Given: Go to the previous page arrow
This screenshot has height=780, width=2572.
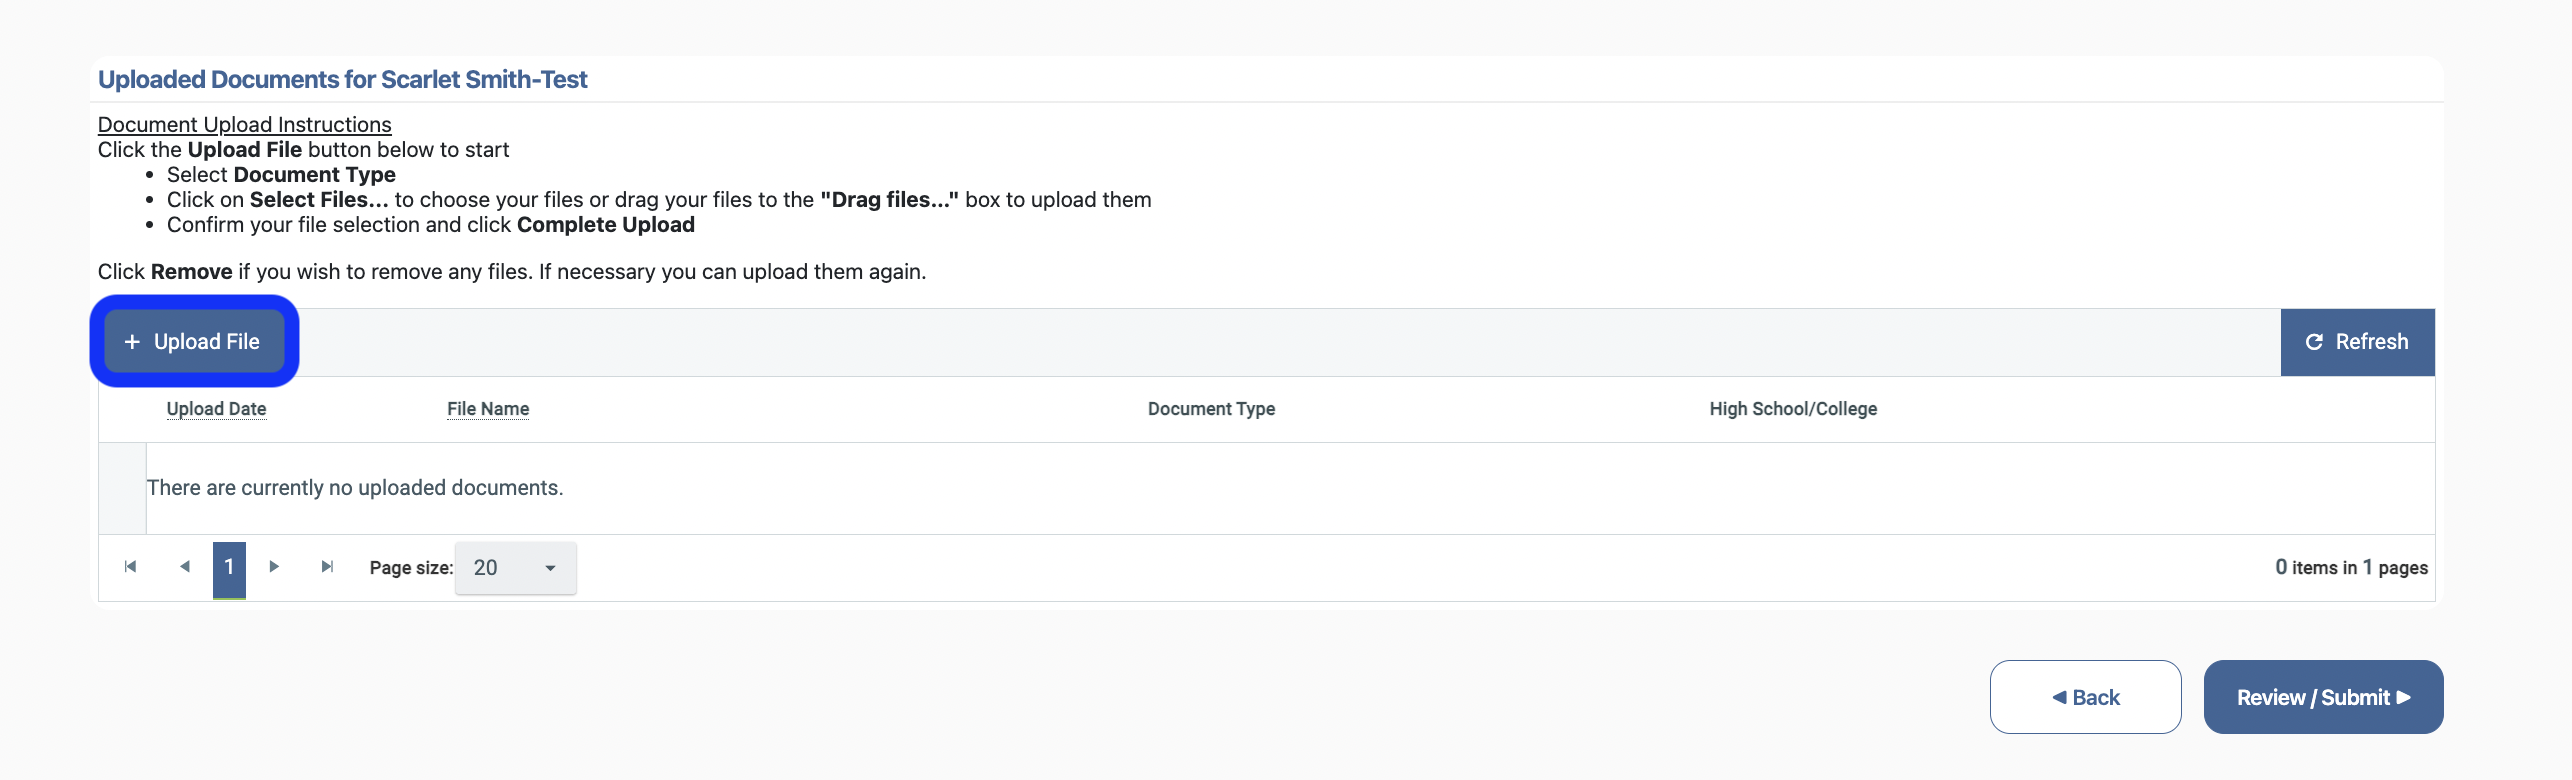Looking at the screenshot, I should 185,567.
